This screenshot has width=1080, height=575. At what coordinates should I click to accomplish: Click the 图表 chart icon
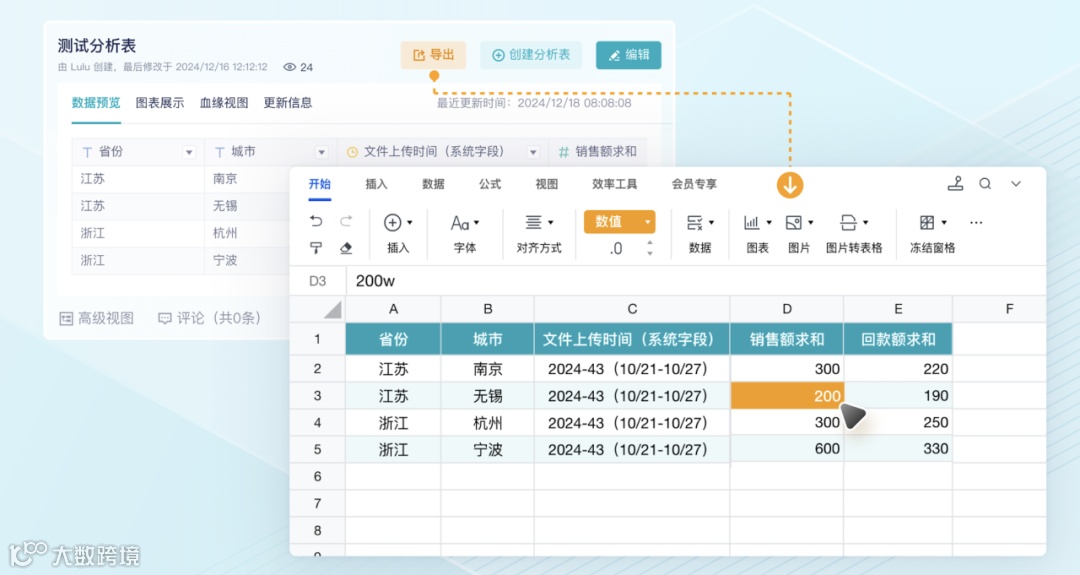click(x=751, y=222)
